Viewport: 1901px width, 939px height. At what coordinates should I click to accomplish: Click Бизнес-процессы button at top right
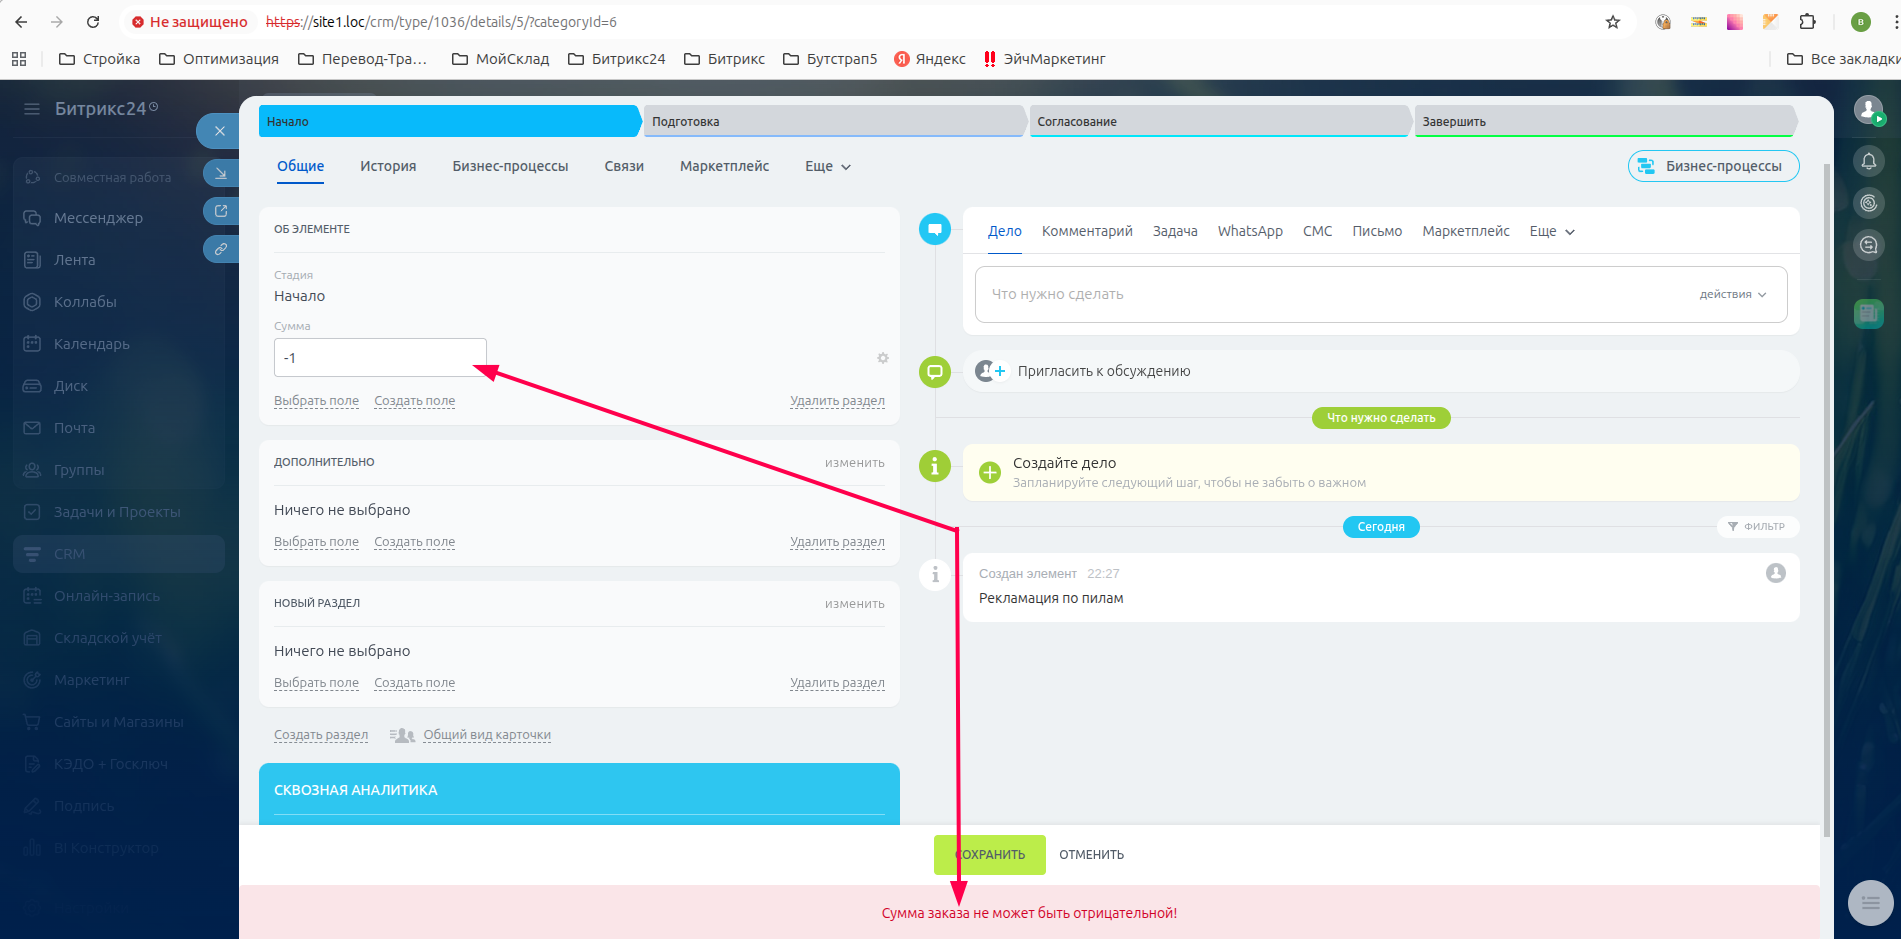click(1712, 167)
